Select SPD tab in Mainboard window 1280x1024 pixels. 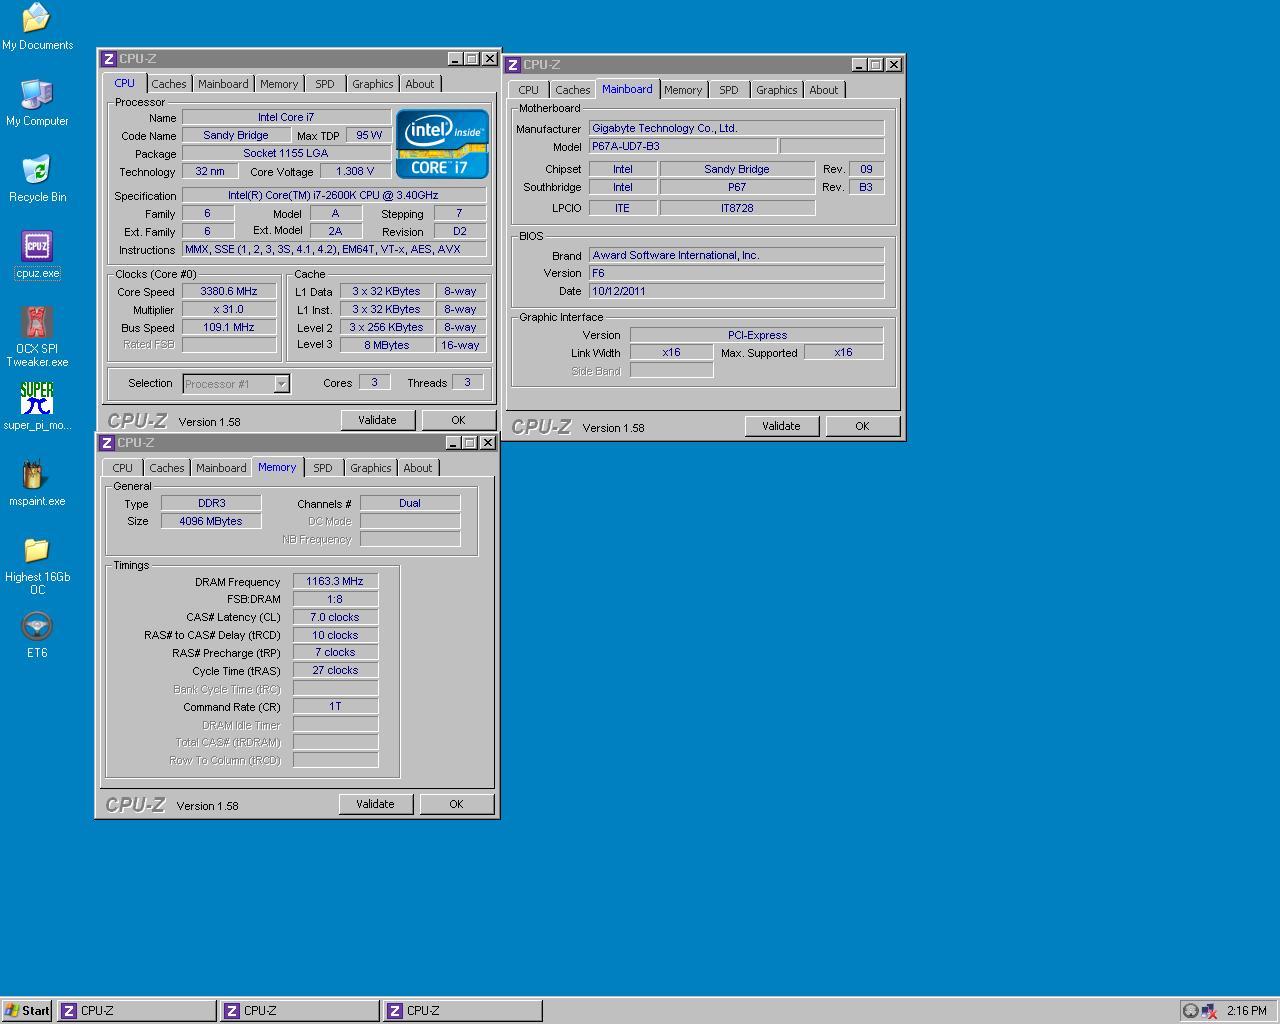[x=729, y=90]
